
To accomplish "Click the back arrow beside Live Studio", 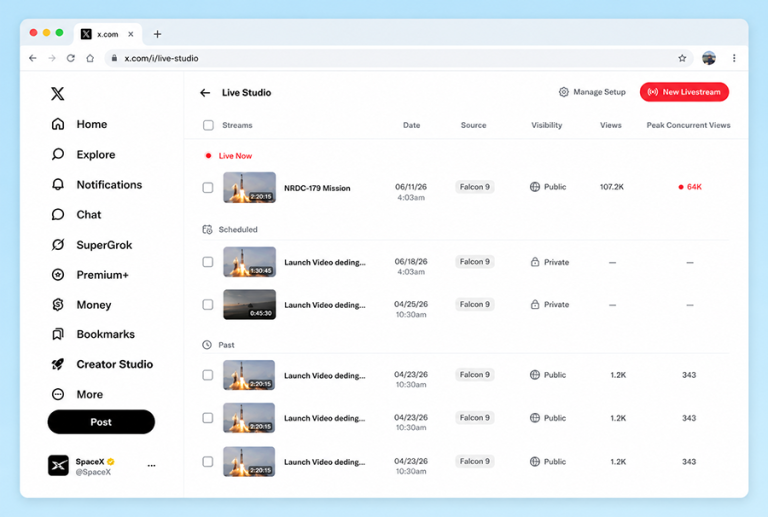I will tap(205, 93).
